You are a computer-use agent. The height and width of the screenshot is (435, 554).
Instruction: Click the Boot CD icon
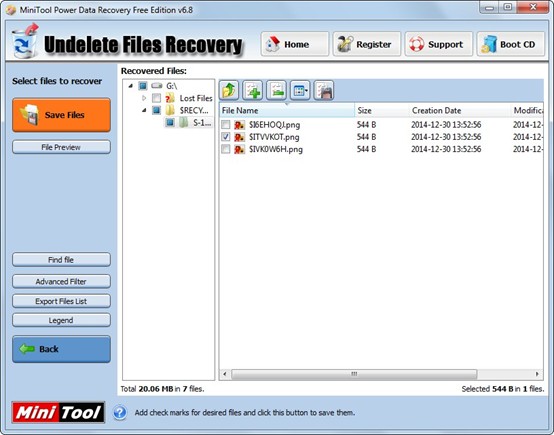point(489,44)
